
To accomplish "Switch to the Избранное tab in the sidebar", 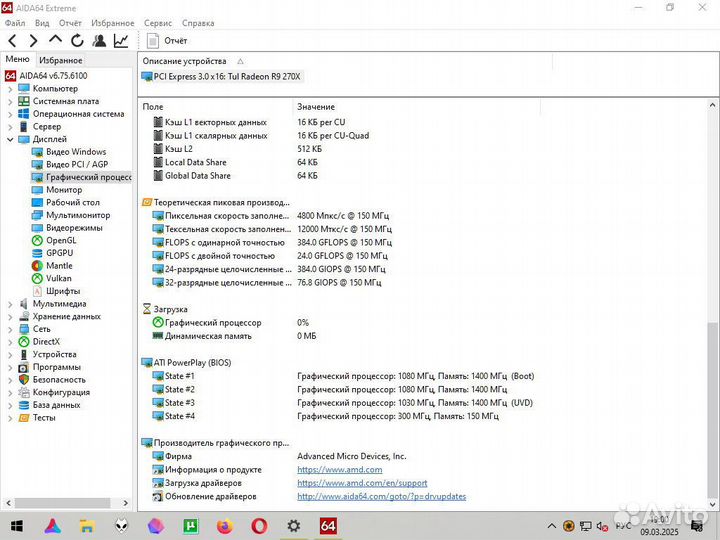I will 61,60.
